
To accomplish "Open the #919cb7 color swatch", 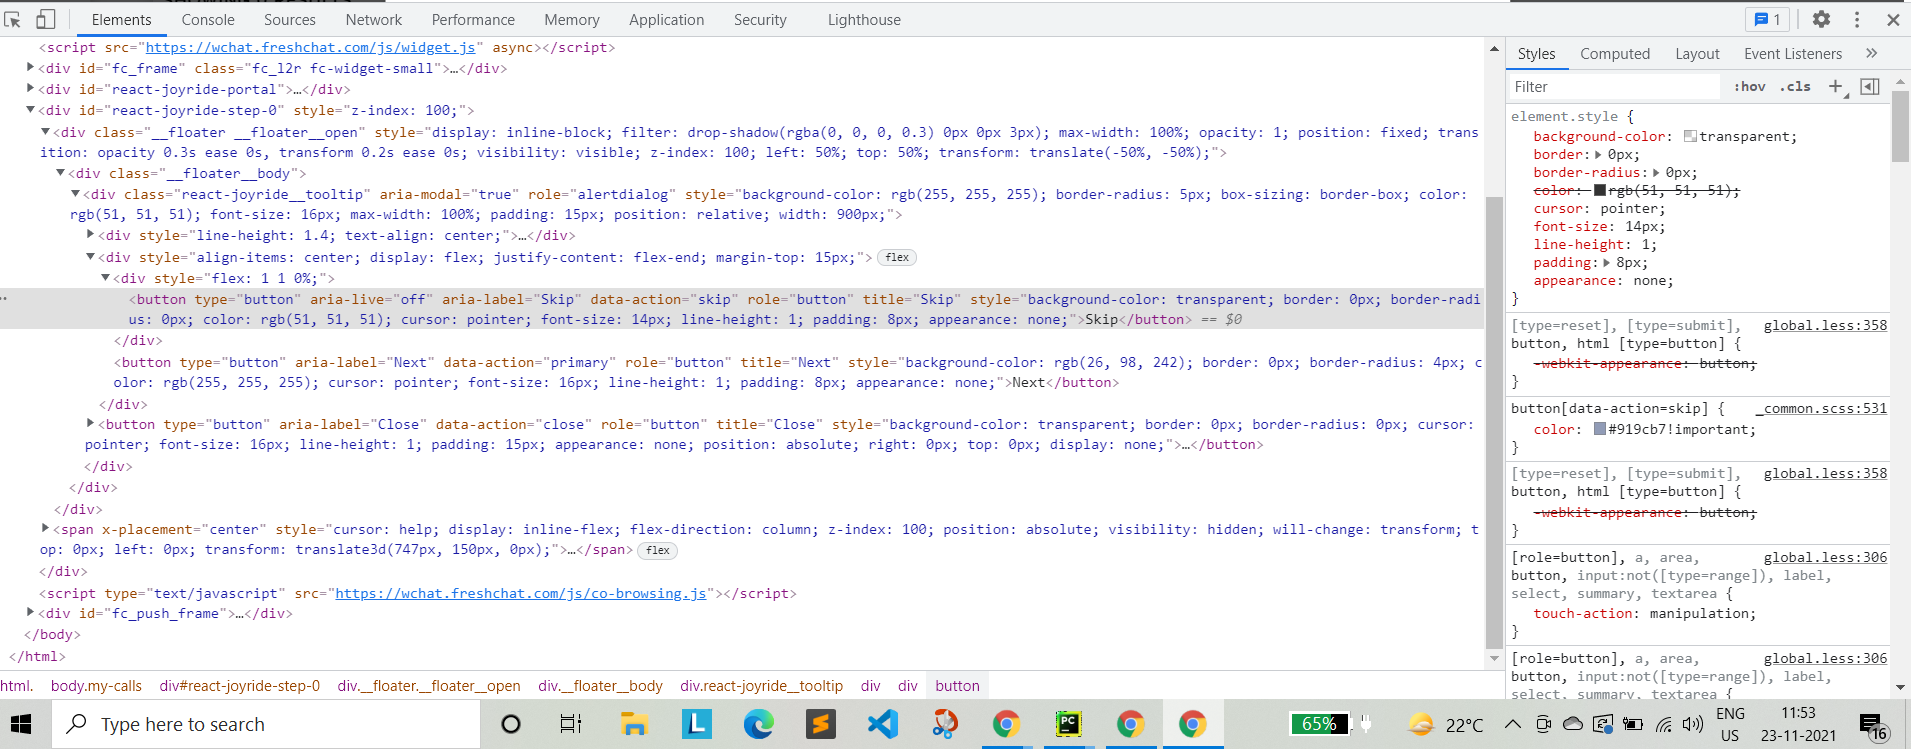I will (x=1600, y=429).
